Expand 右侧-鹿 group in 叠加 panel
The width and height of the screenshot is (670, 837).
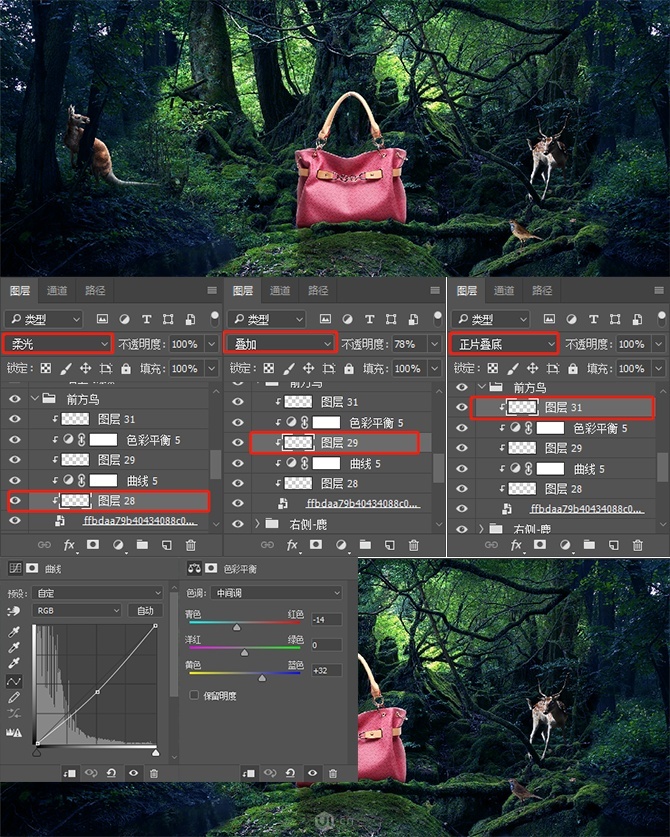[x=257, y=524]
